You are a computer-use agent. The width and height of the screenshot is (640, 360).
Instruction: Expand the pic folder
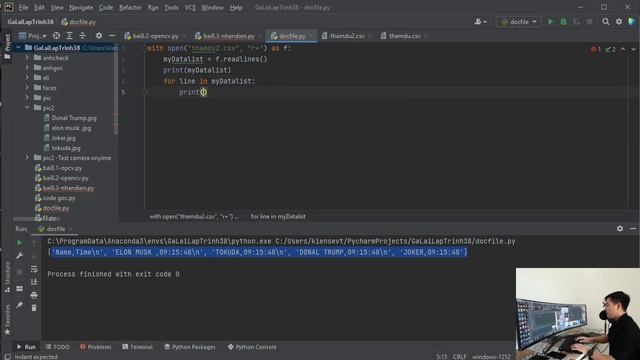pos(27,98)
